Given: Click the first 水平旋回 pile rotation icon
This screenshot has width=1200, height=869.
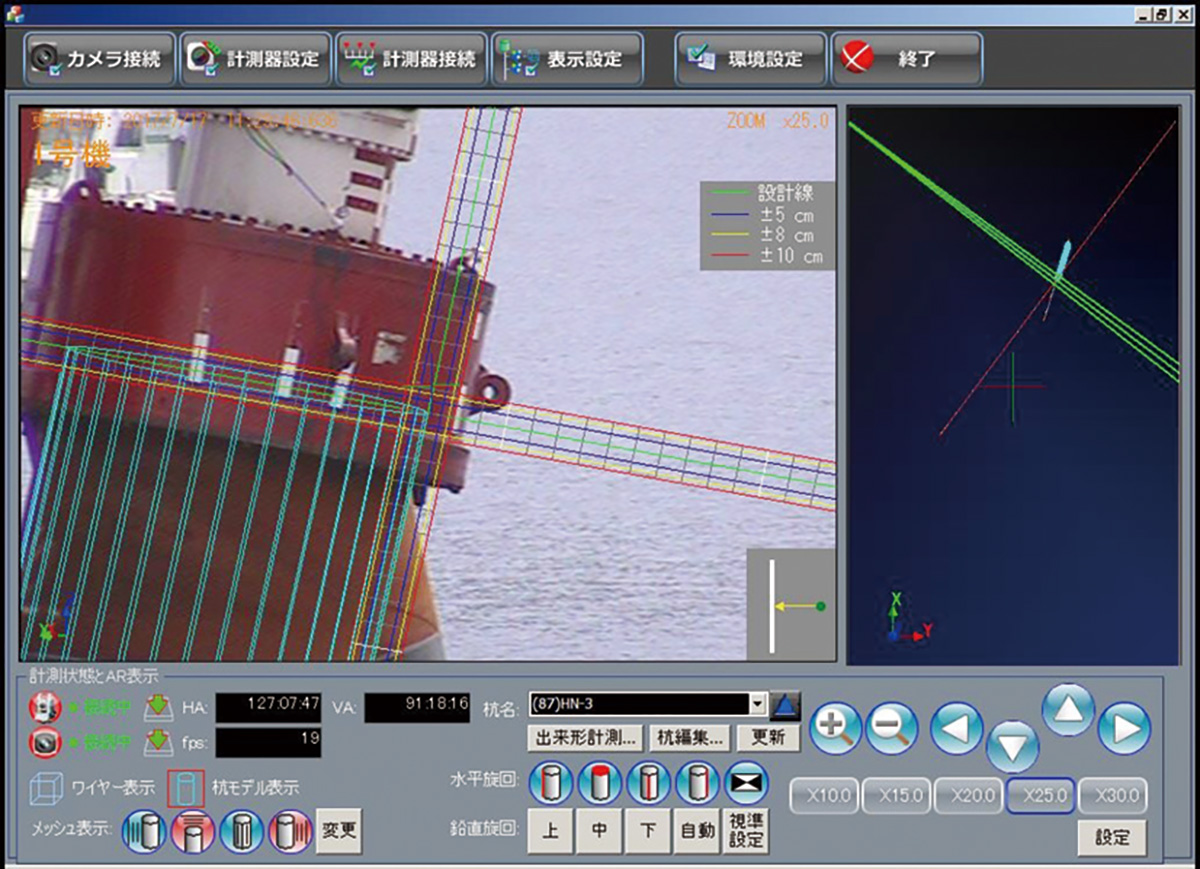Looking at the screenshot, I should 550,783.
